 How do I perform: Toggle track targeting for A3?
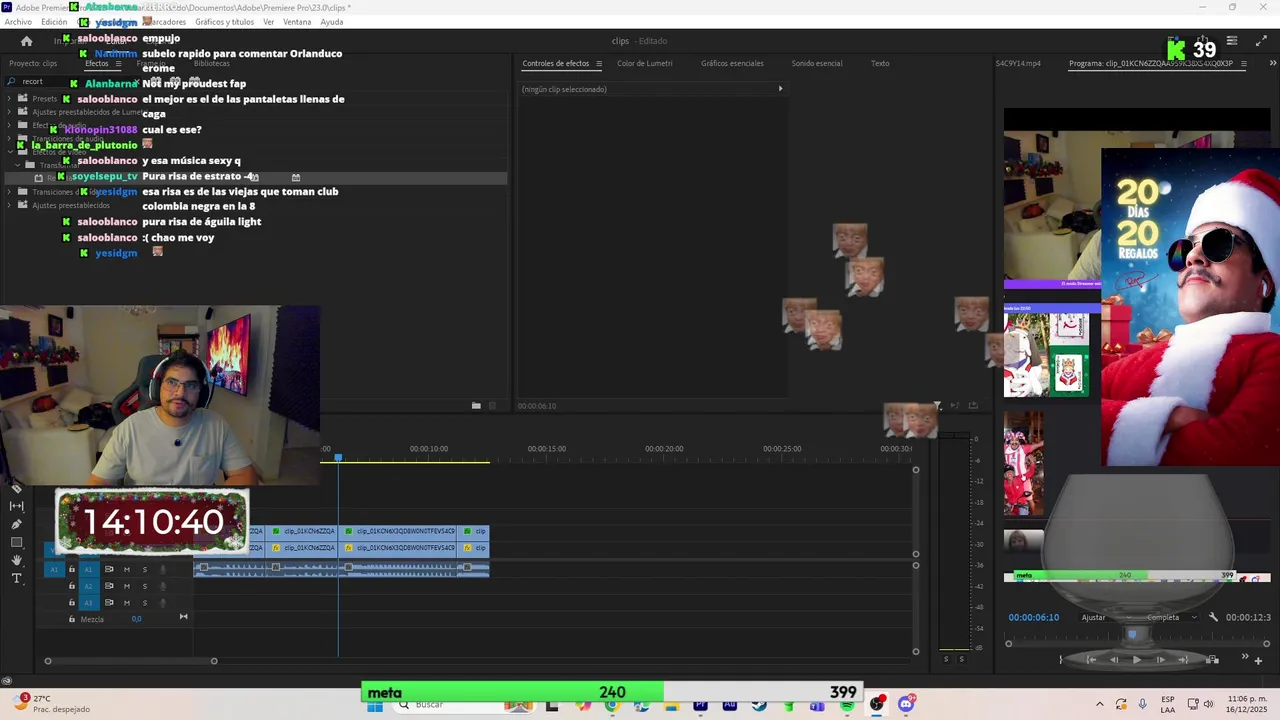point(88,603)
